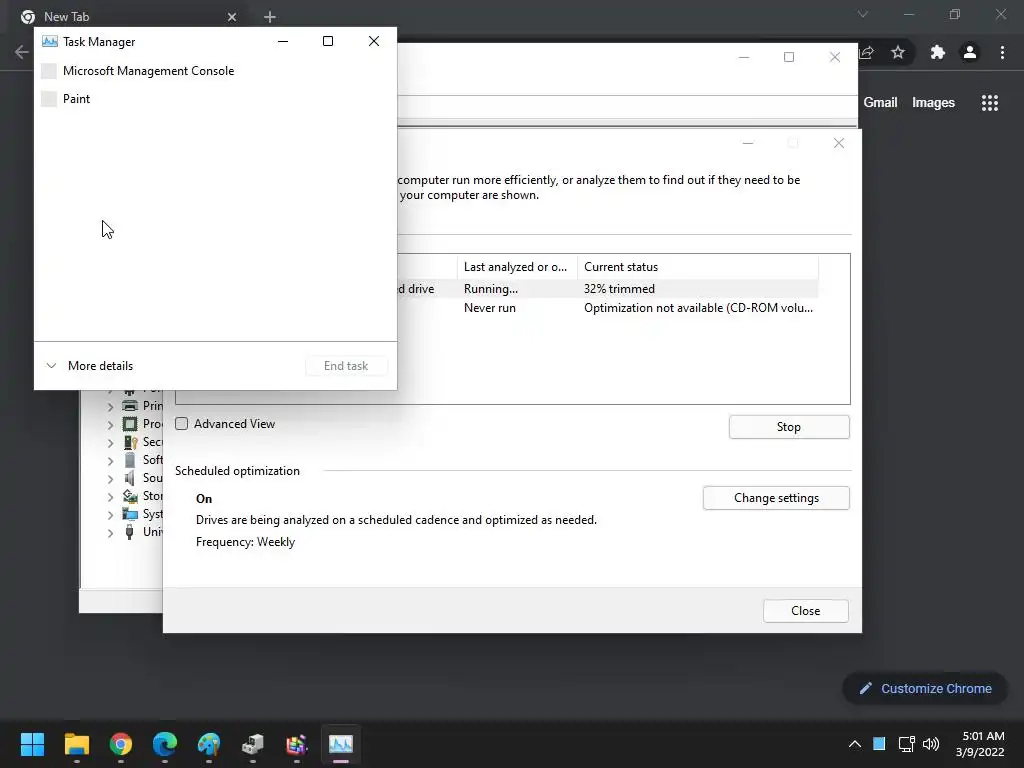Open Change settings for scheduled optimization
The image size is (1024, 768).
(776, 498)
